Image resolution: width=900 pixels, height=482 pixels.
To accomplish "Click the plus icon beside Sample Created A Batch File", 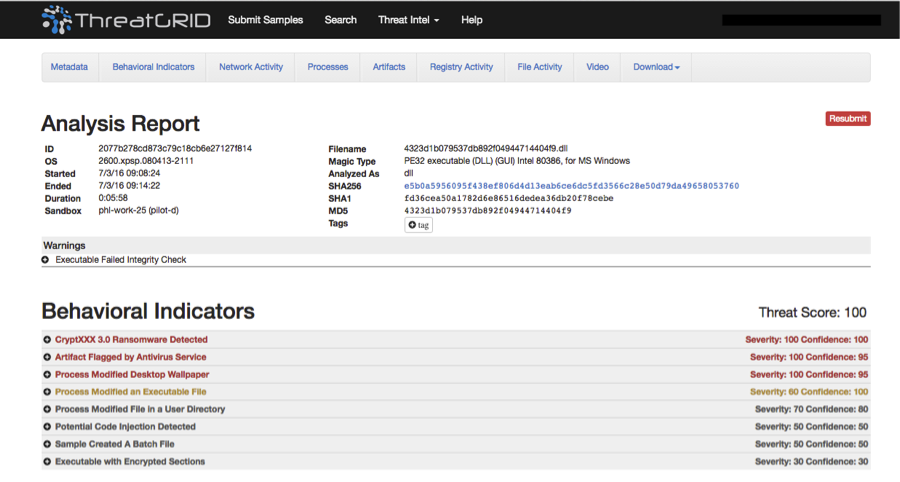I will point(47,444).
